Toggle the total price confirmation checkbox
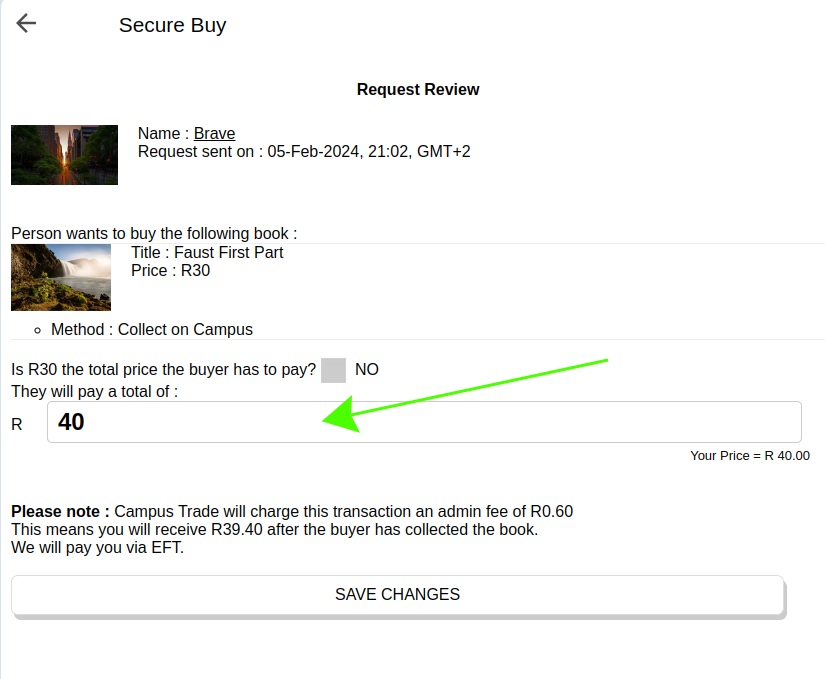 point(333,370)
